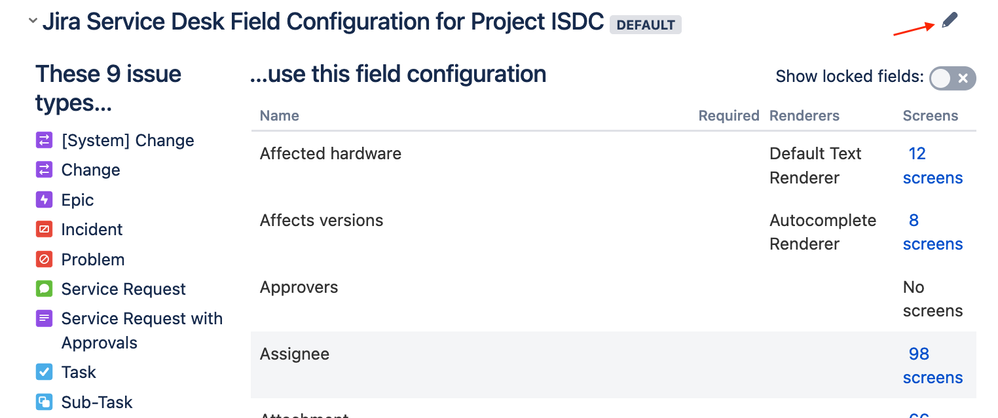
Task: Click the pencil edit icon
Action: click(949, 21)
